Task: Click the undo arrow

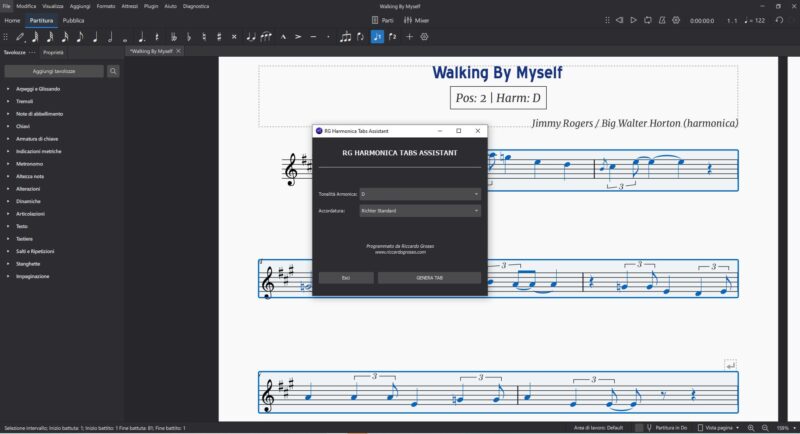Action: [779, 20]
